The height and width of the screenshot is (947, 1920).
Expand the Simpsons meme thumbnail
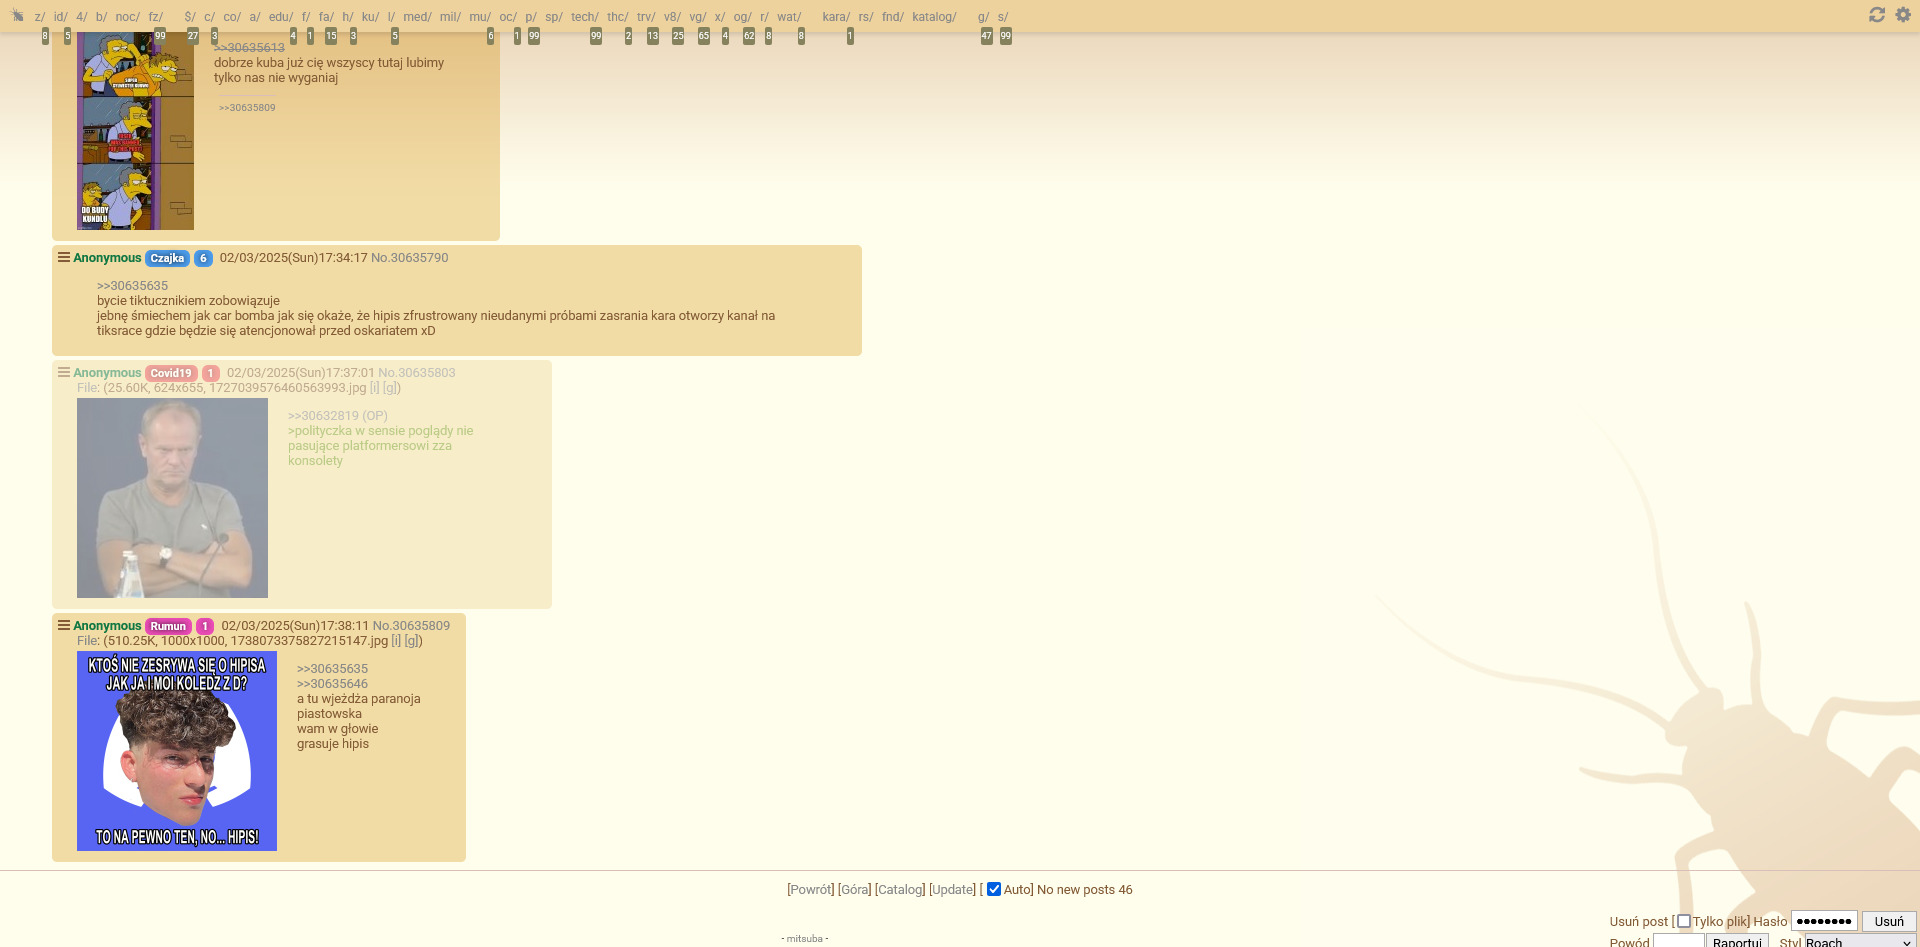point(135,131)
